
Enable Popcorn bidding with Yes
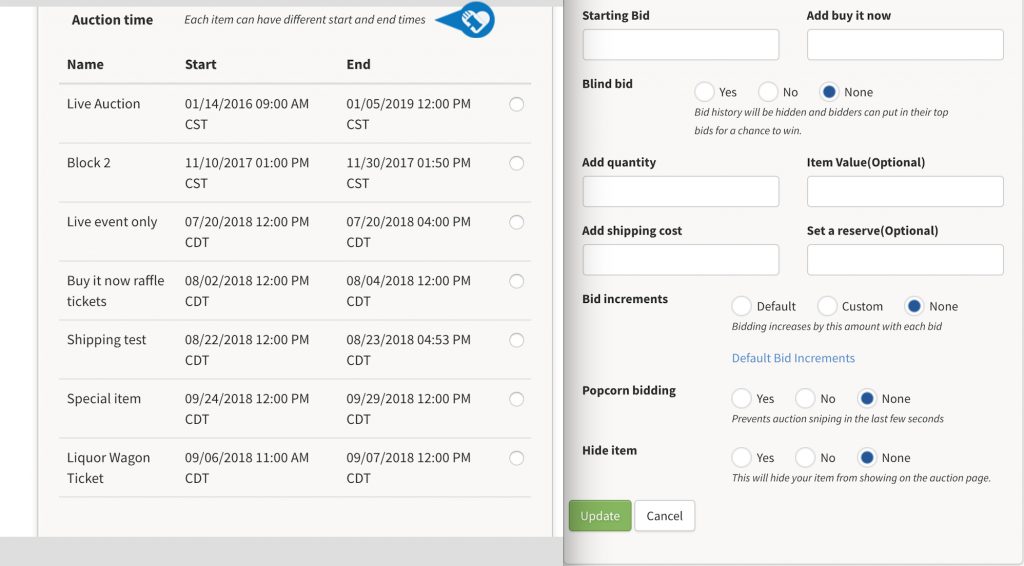click(741, 398)
